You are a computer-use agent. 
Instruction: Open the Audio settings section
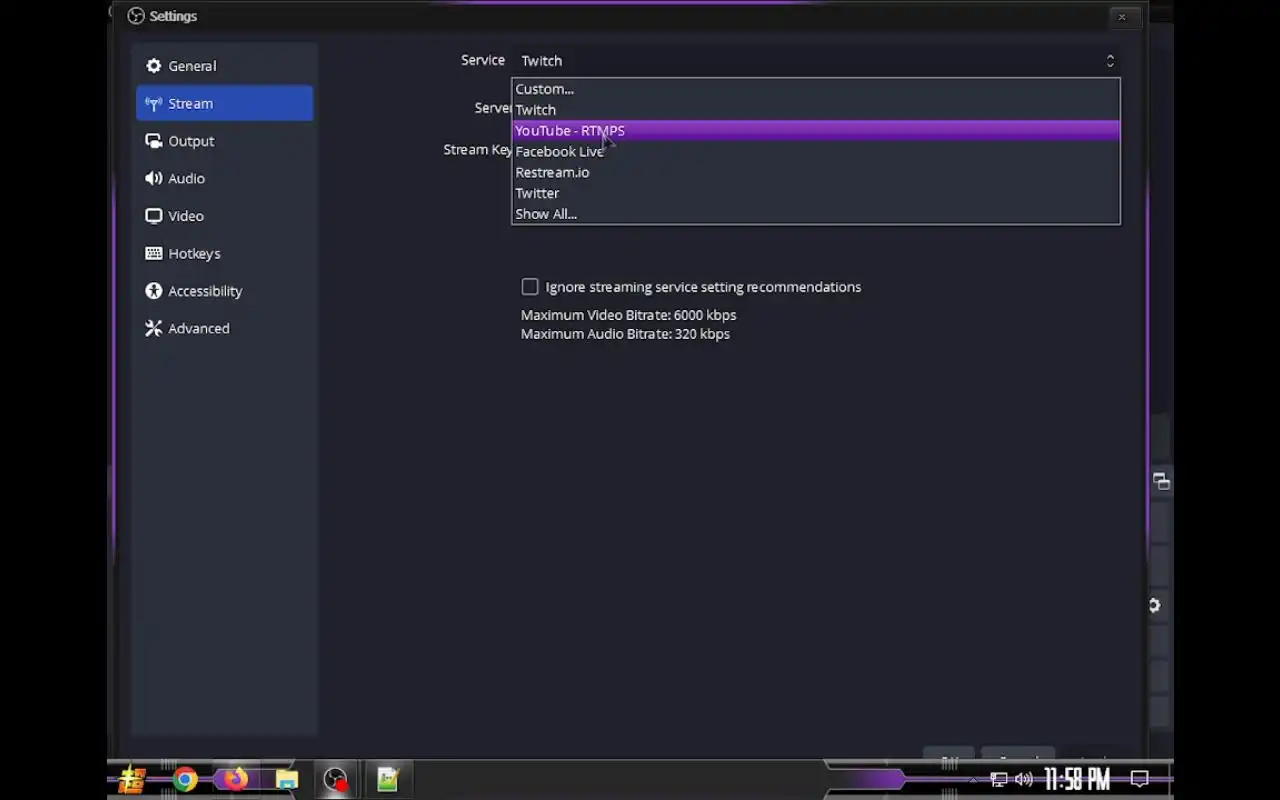[224, 178]
